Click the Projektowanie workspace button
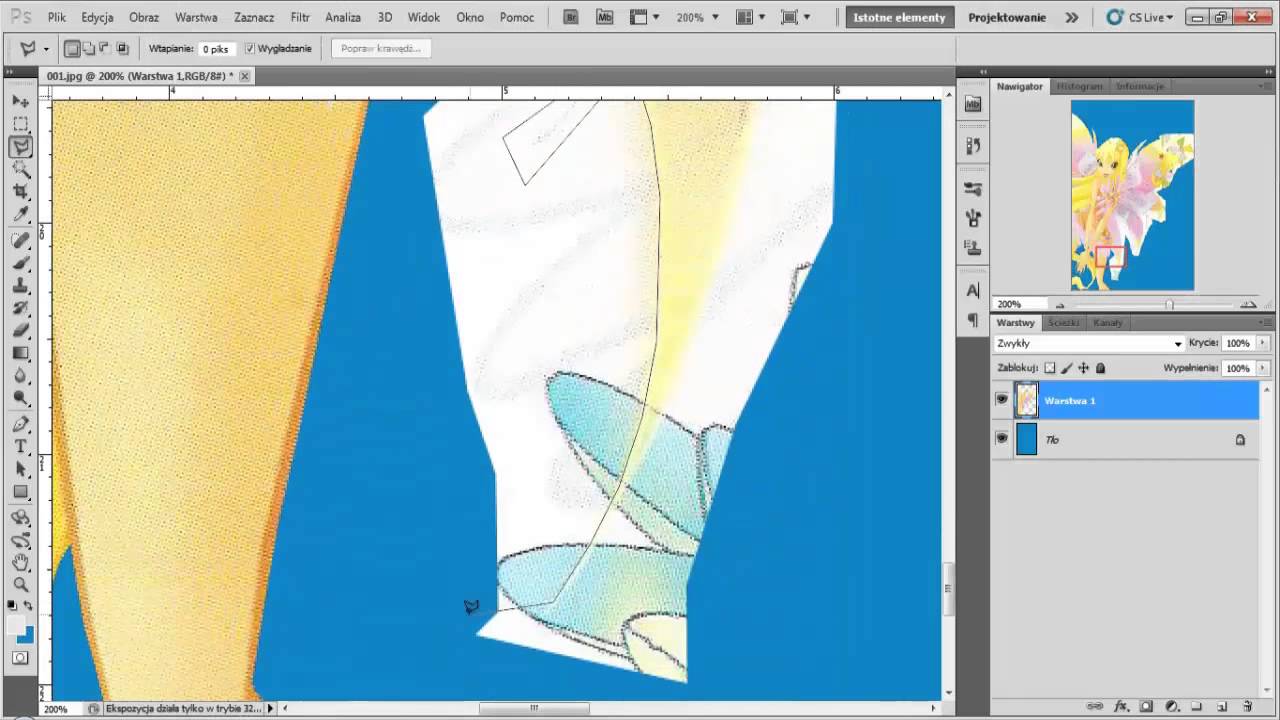Image resolution: width=1280 pixels, height=720 pixels. pyautogui.click(x=1007, y=17)
